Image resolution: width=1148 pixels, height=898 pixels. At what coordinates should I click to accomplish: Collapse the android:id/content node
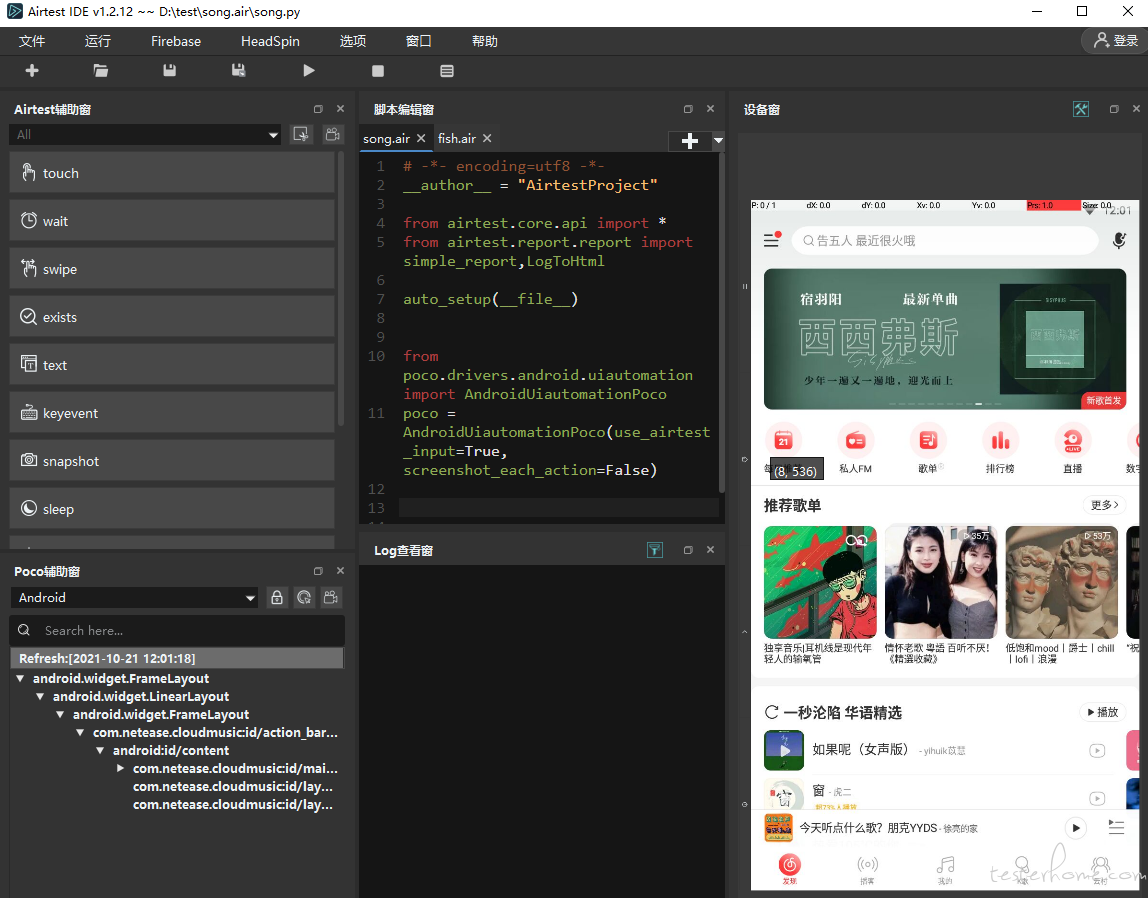pos(100,750)
